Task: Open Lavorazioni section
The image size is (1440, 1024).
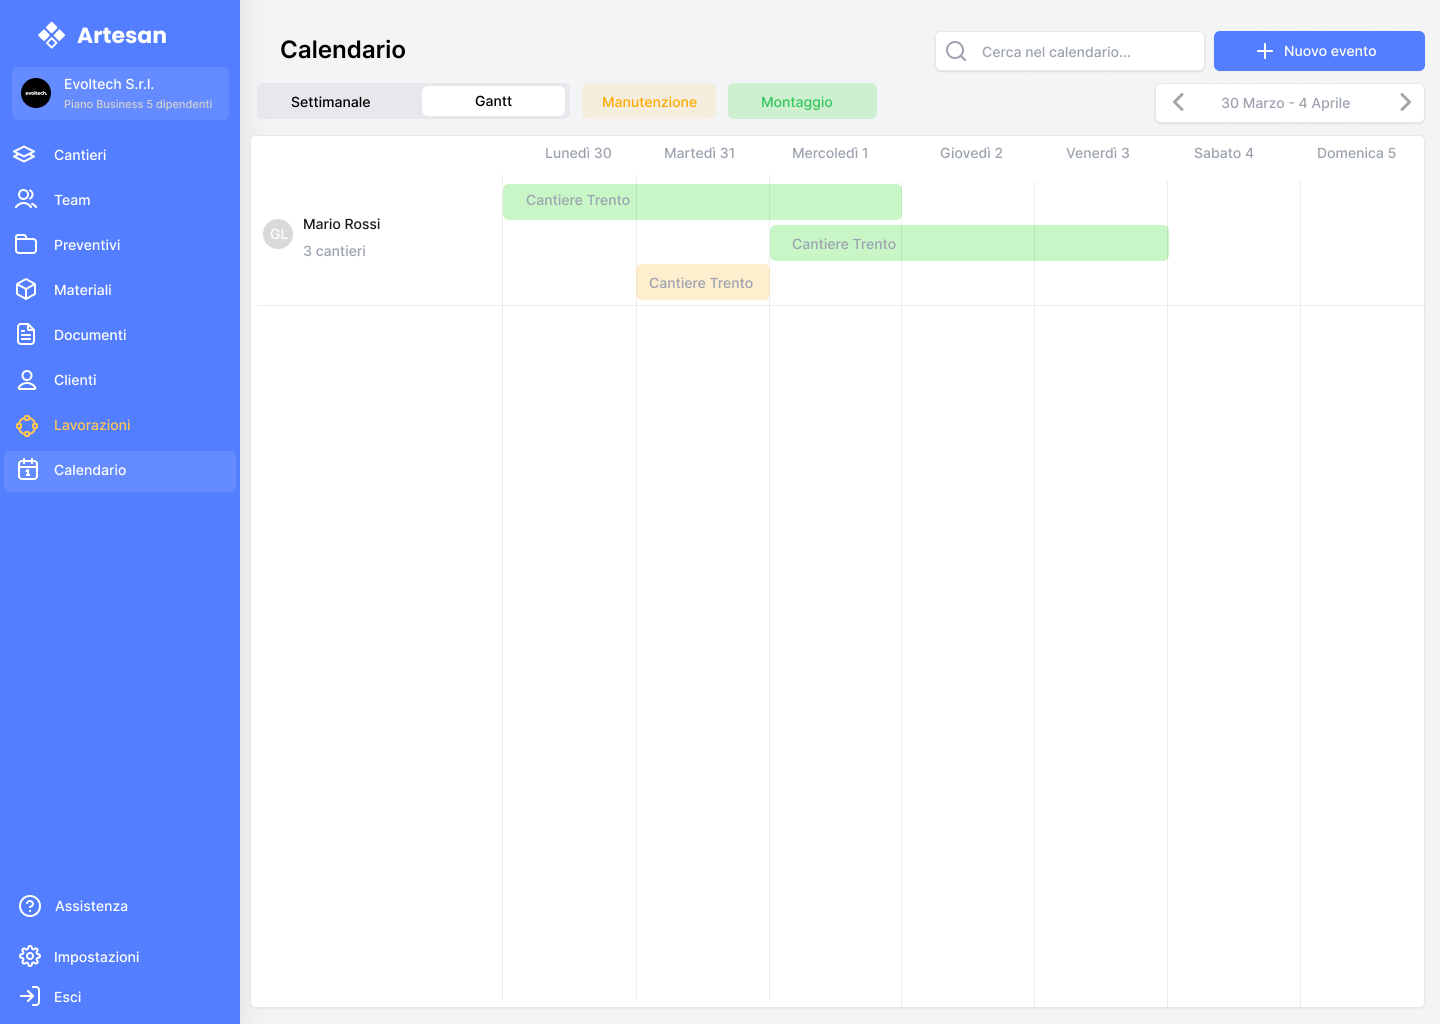Action: pos(92,425)
